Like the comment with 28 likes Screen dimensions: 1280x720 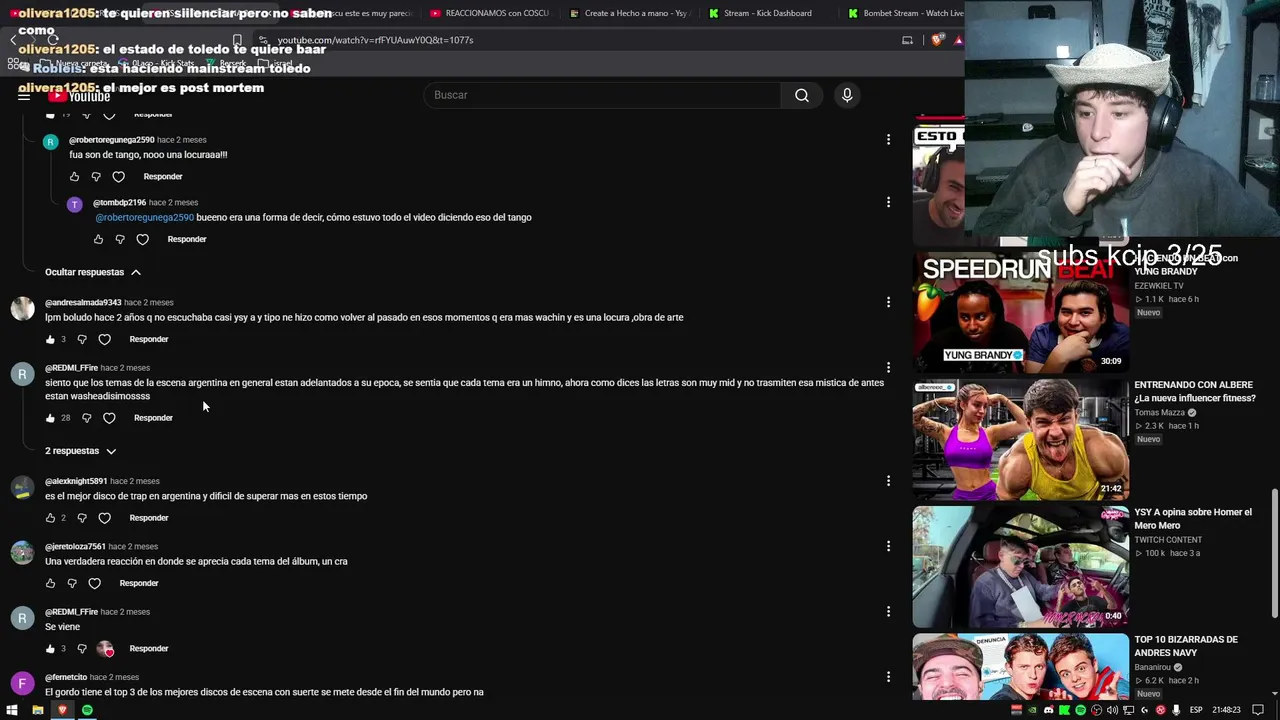[50, 418]
